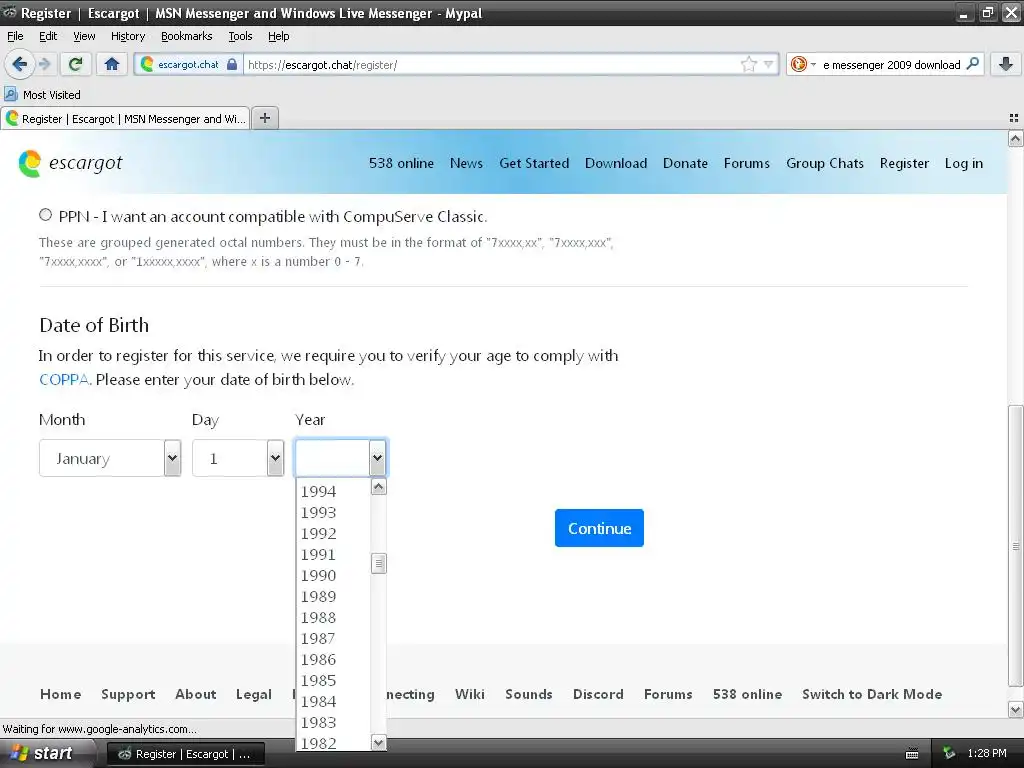Open the Help menu
Viewport: 1024px width, 768px height.
279,36
